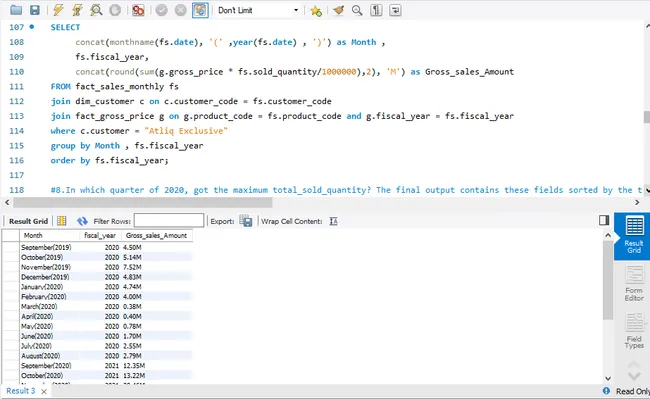
Task: Select the November(2019) cell
Action: click(x=49, y=267)
